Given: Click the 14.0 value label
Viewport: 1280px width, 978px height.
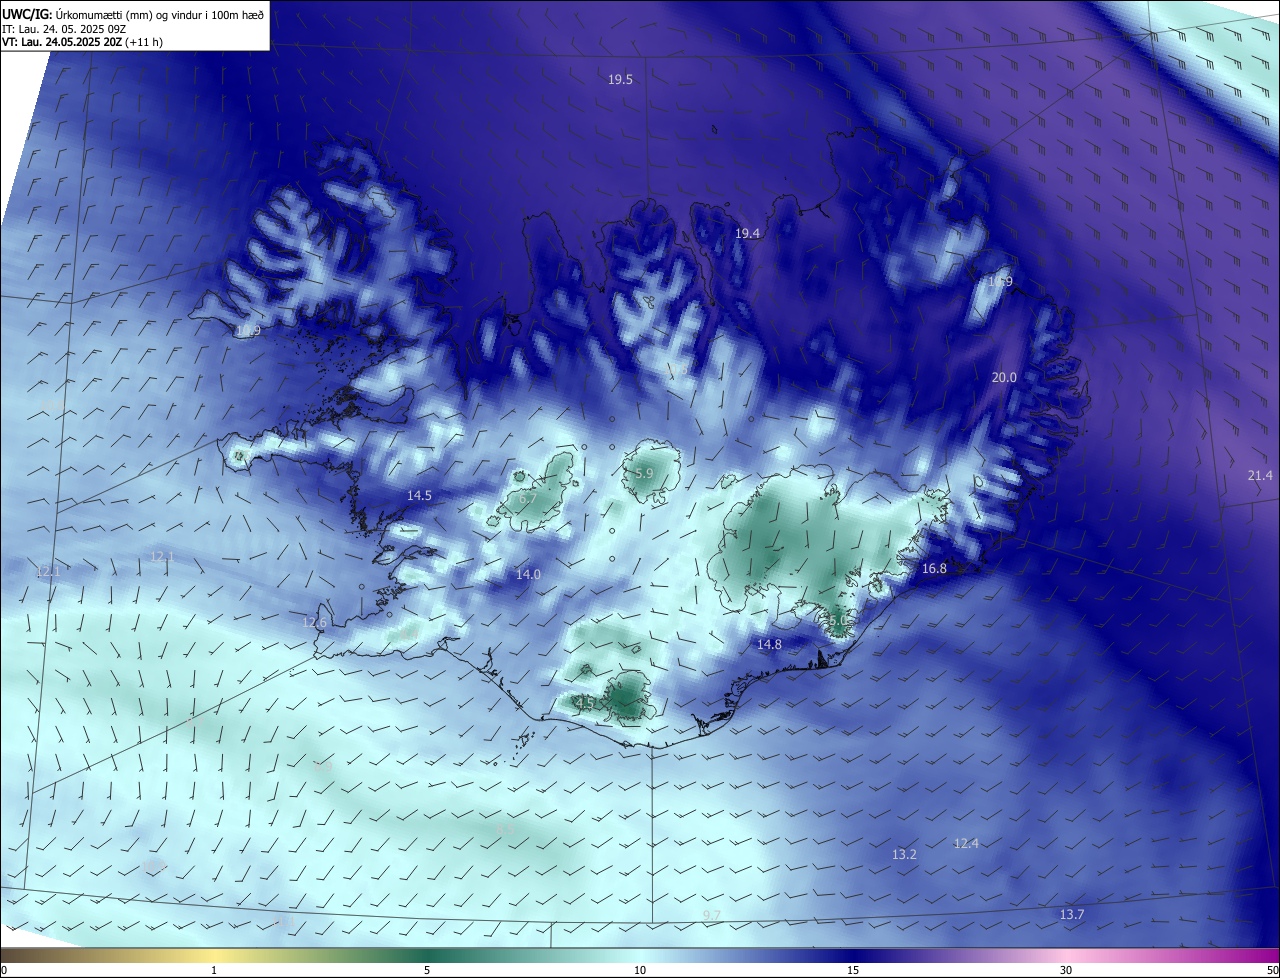Looking at the screenshot, I should (528, 574).
